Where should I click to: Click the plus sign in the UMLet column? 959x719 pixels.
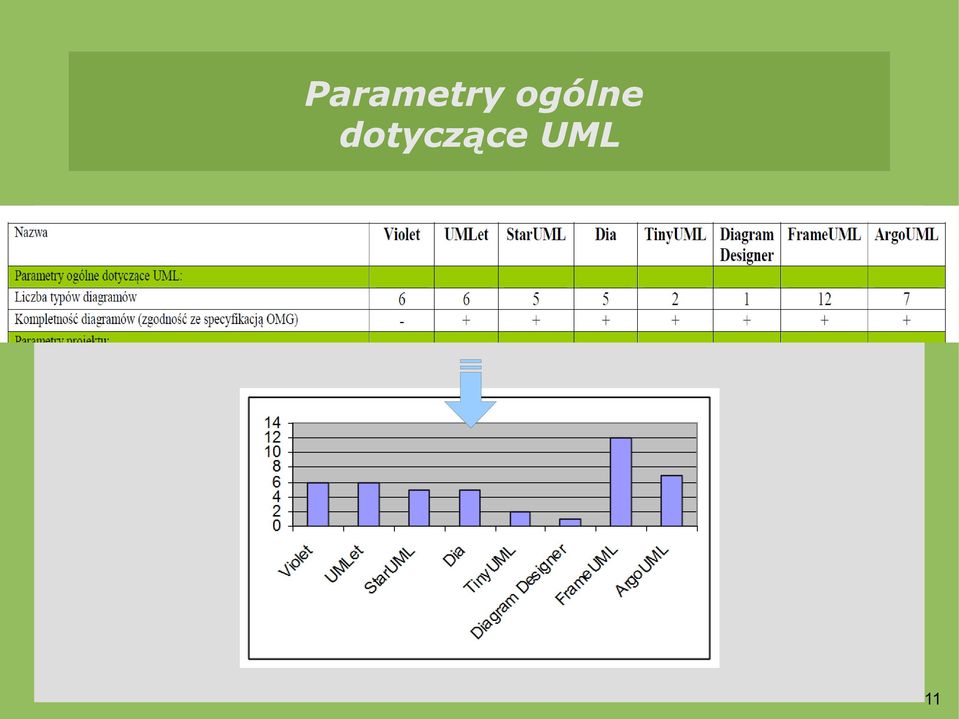coord(466,320)
